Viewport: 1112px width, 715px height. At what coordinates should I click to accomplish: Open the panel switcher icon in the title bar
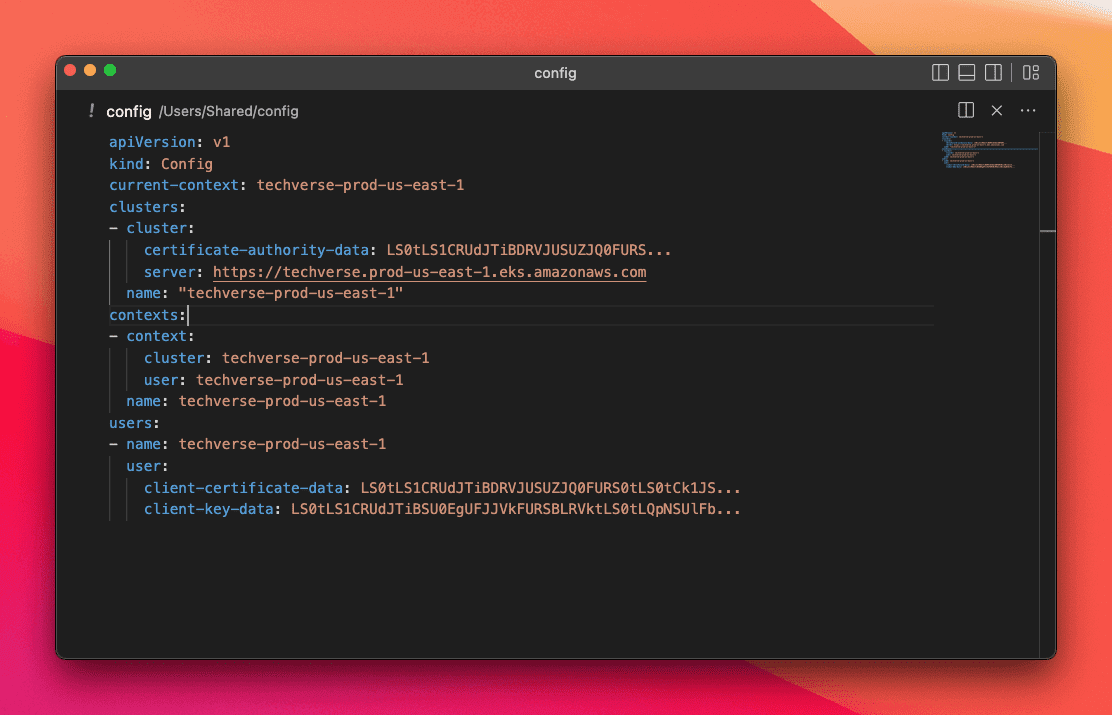(1031, 72)
